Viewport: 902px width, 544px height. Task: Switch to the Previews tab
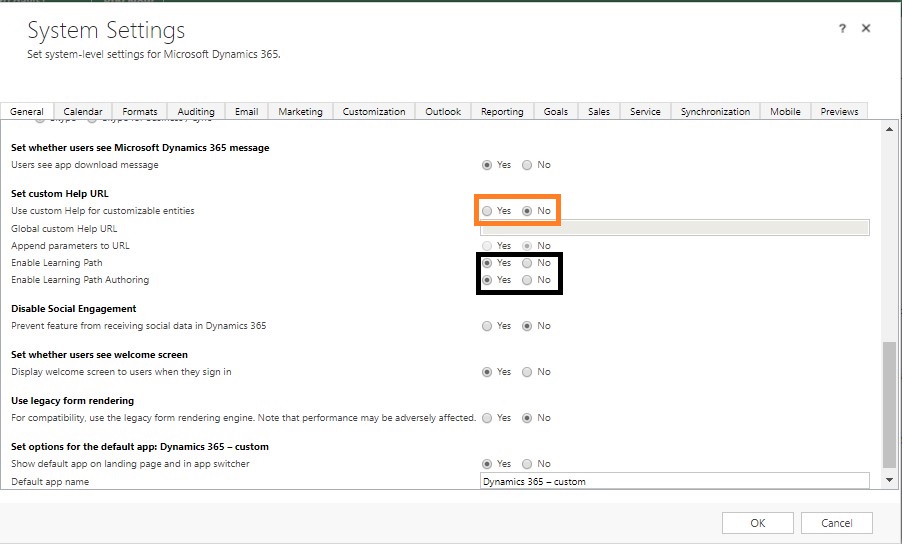(x=839, y=111)
